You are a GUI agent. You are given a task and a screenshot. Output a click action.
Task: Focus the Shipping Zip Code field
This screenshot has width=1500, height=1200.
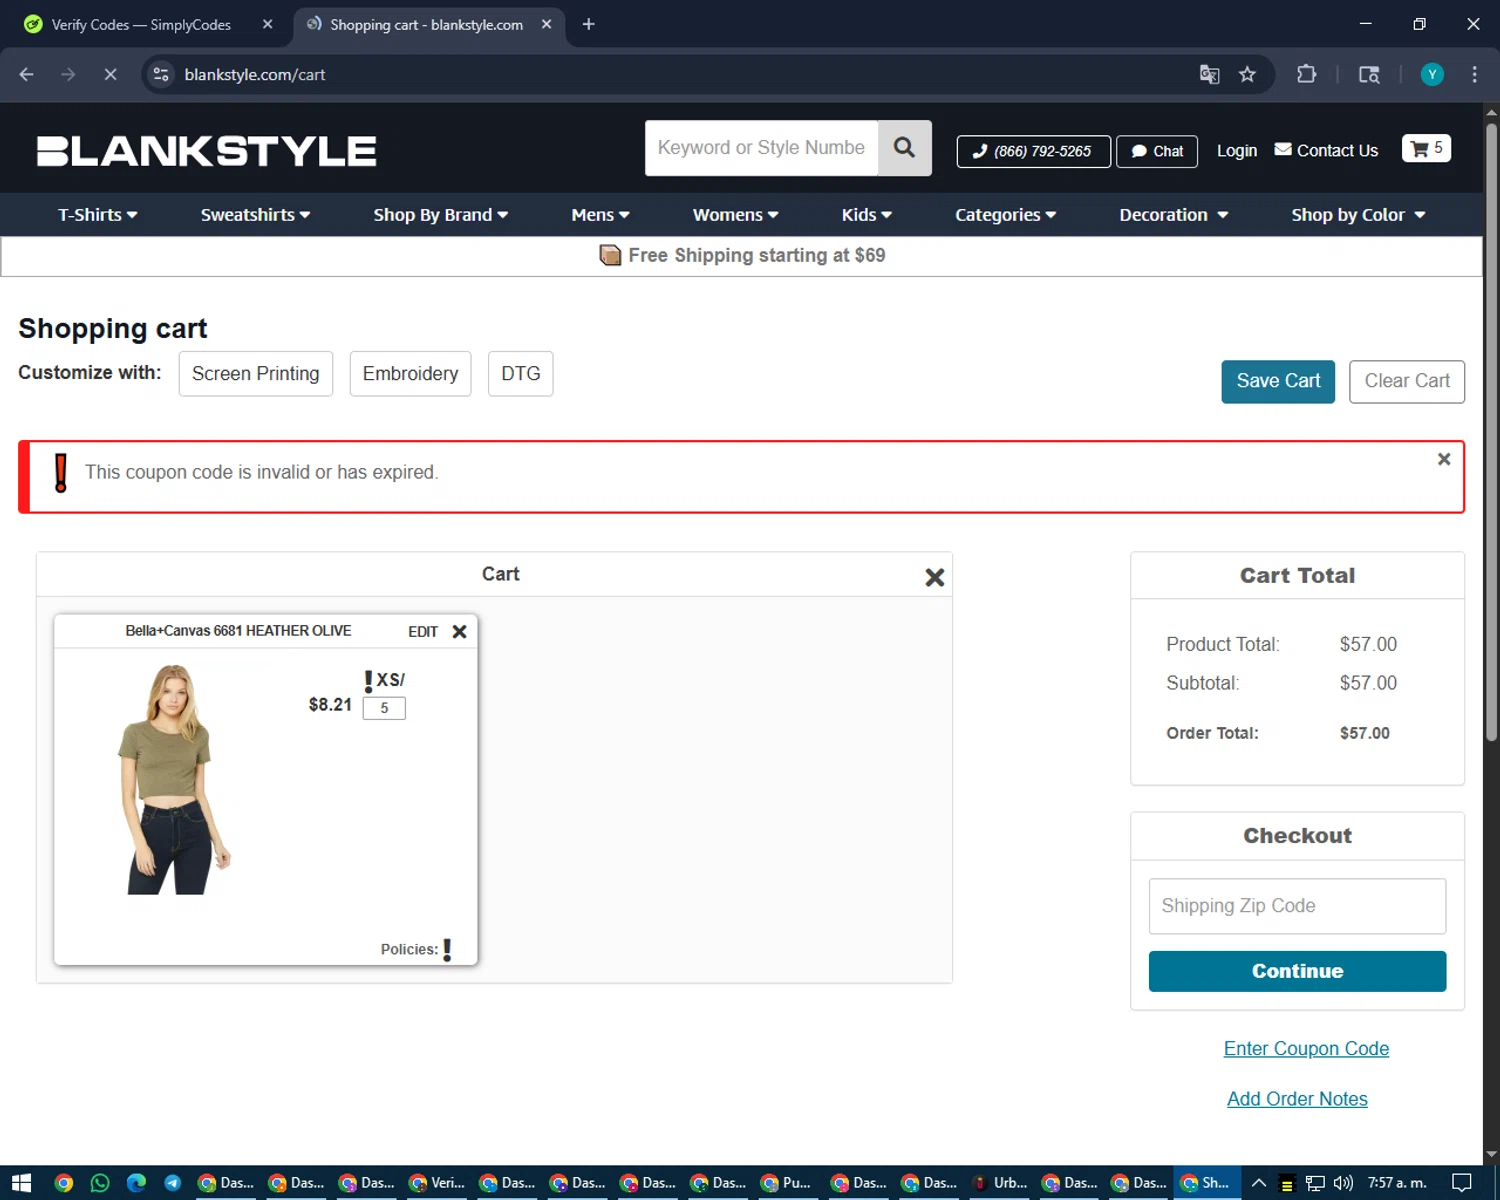[1297, 906]
